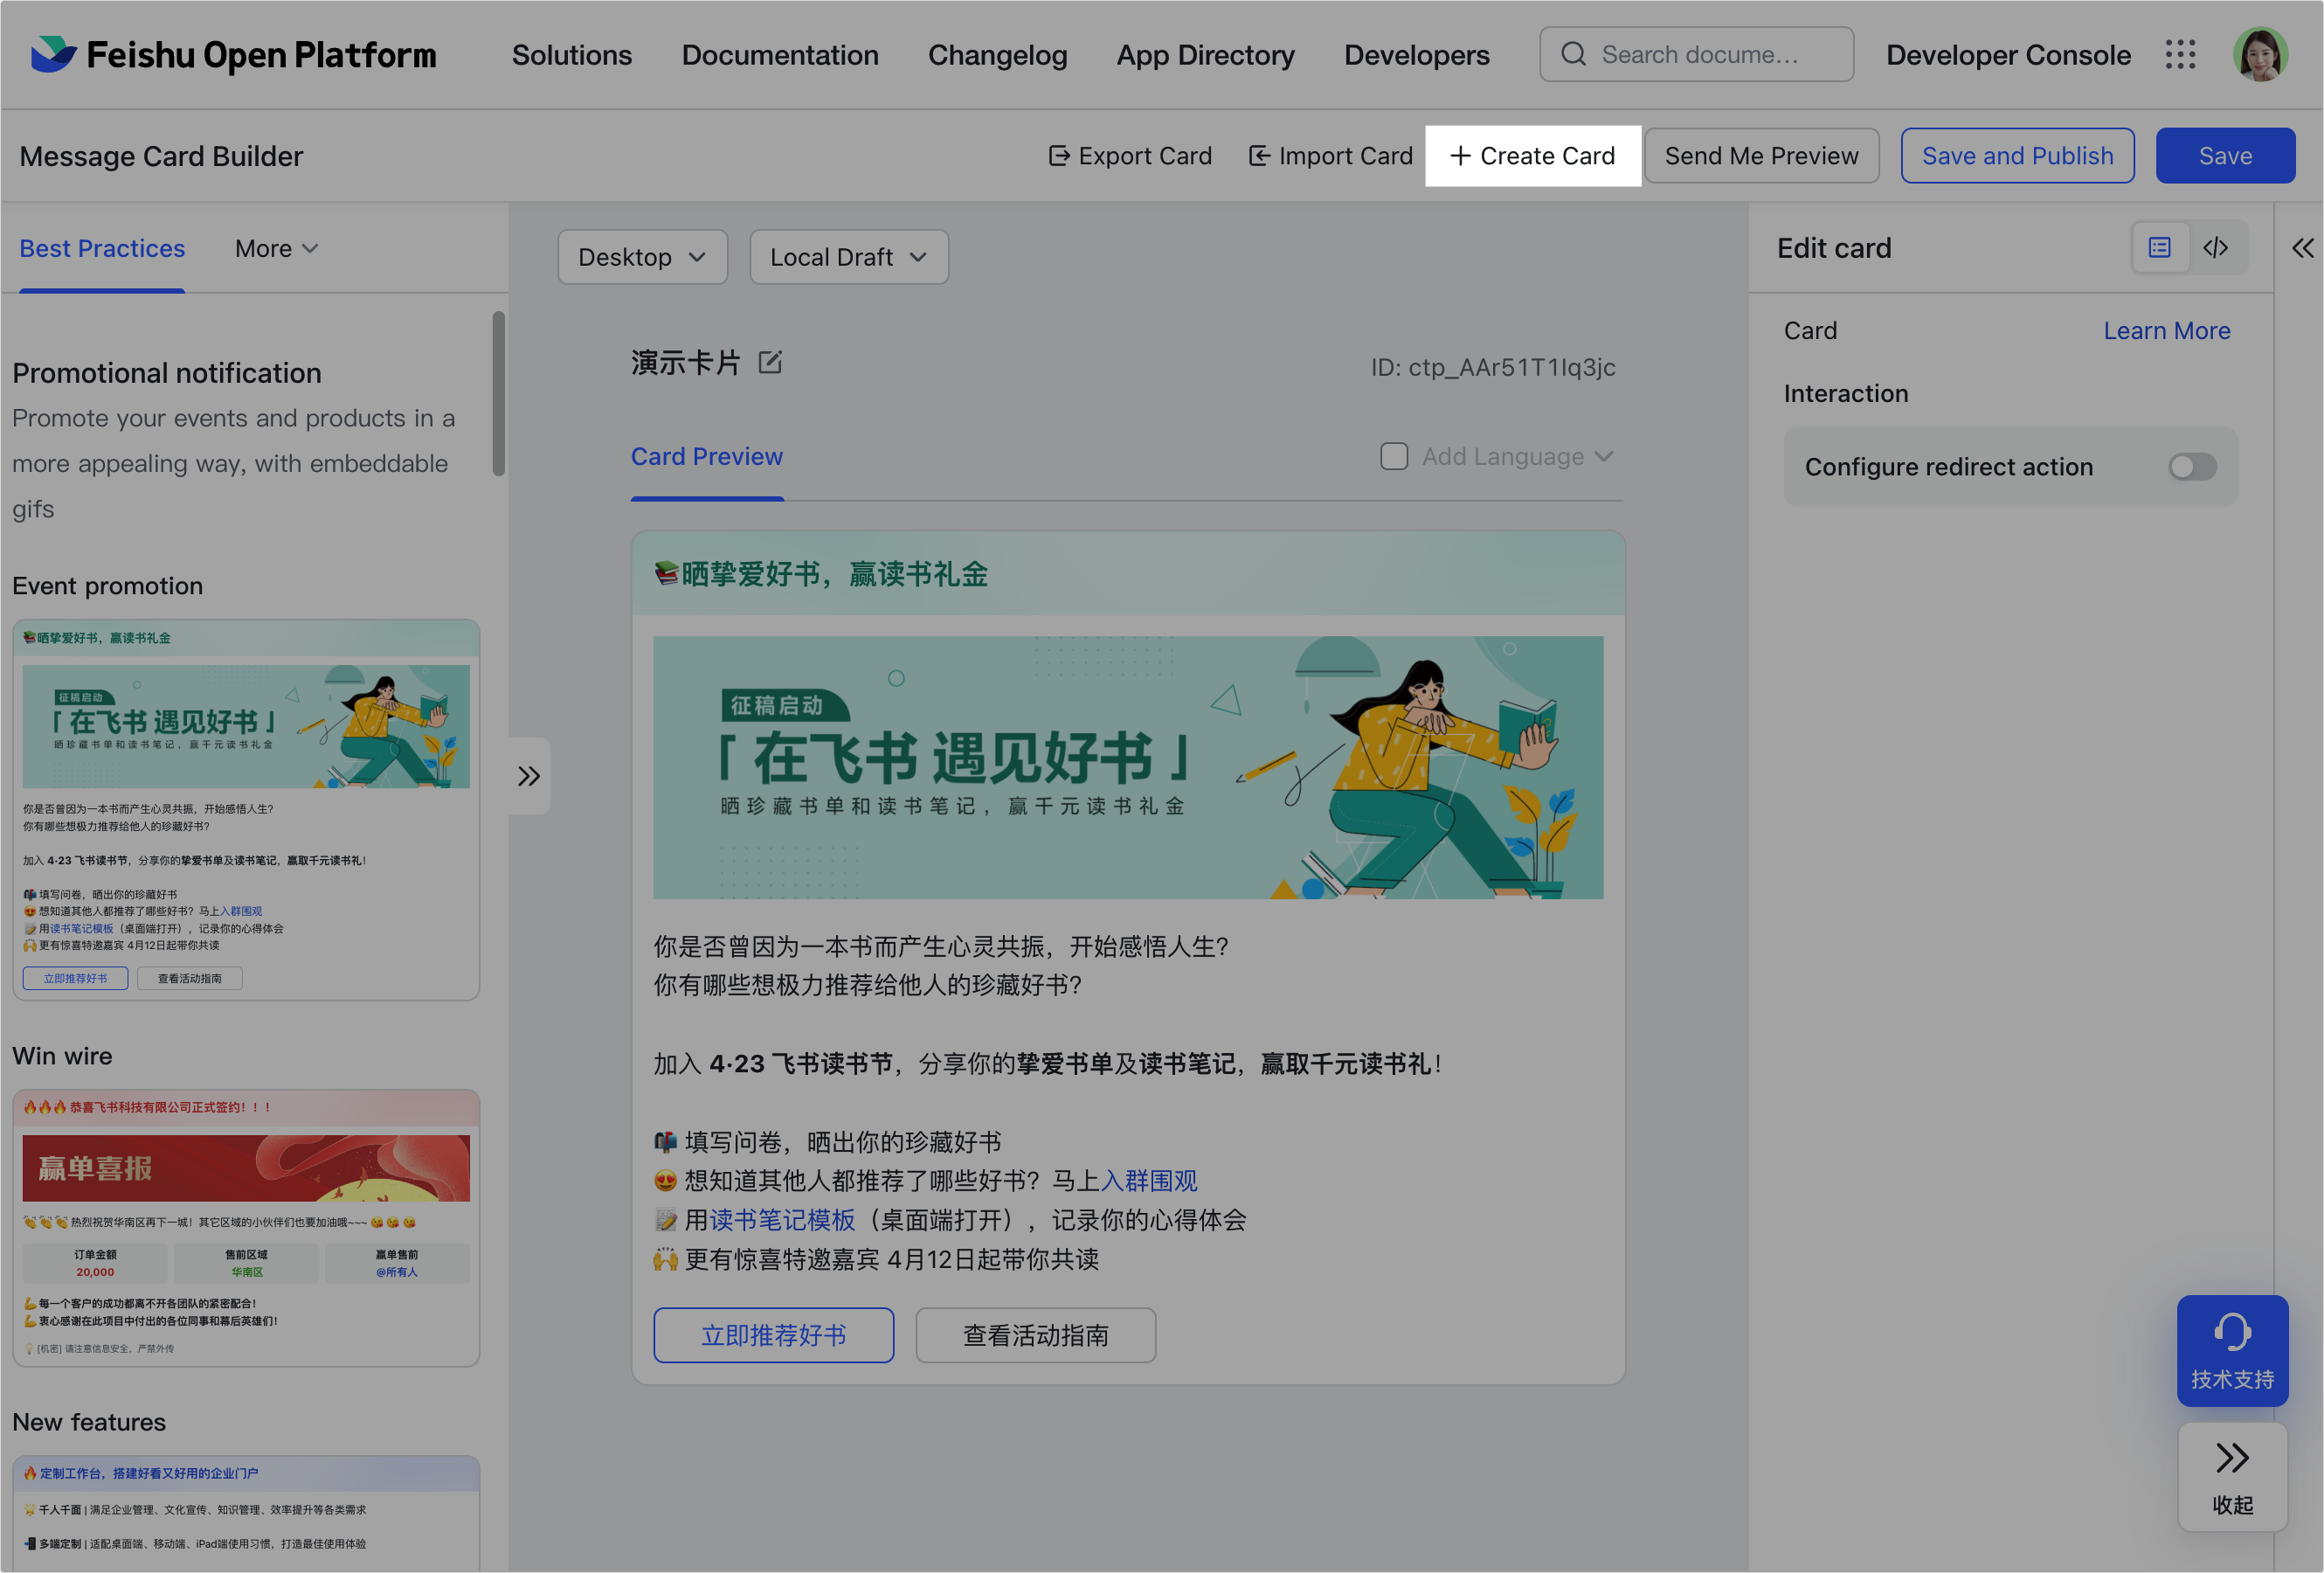2324x1573 pixels.
Task: Open the Learn More link
Action: (2166, 331)
